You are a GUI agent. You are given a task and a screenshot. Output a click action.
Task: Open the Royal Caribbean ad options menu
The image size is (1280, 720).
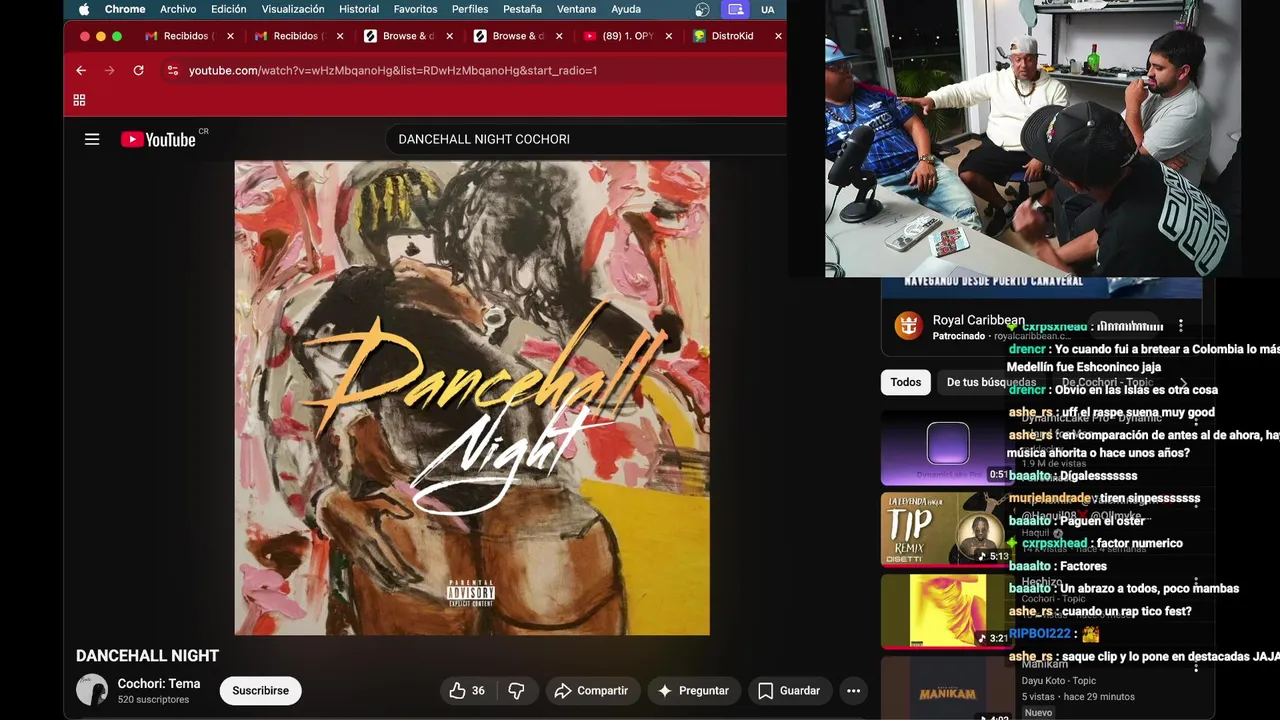point(1181,326)
